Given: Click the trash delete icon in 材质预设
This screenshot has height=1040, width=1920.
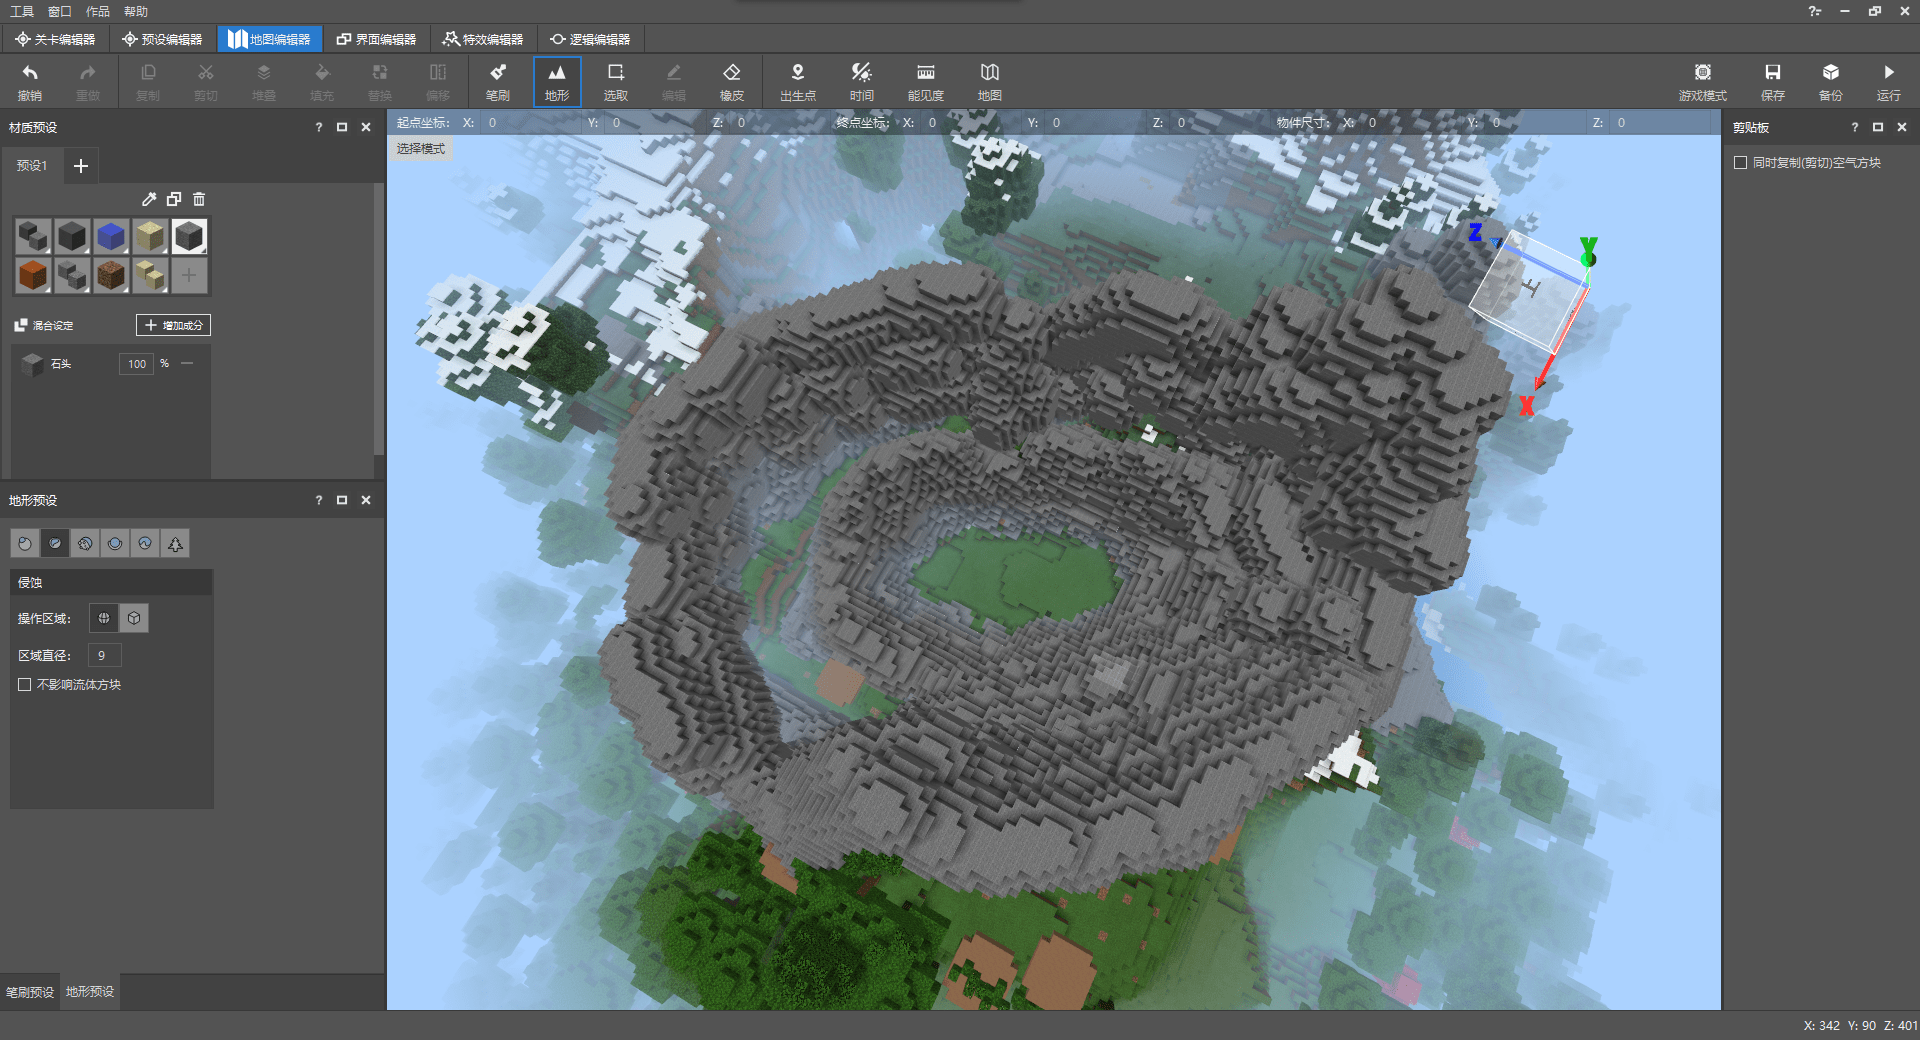Looking at the screenshot, I should pyautogui.click(x=199, y=199).
